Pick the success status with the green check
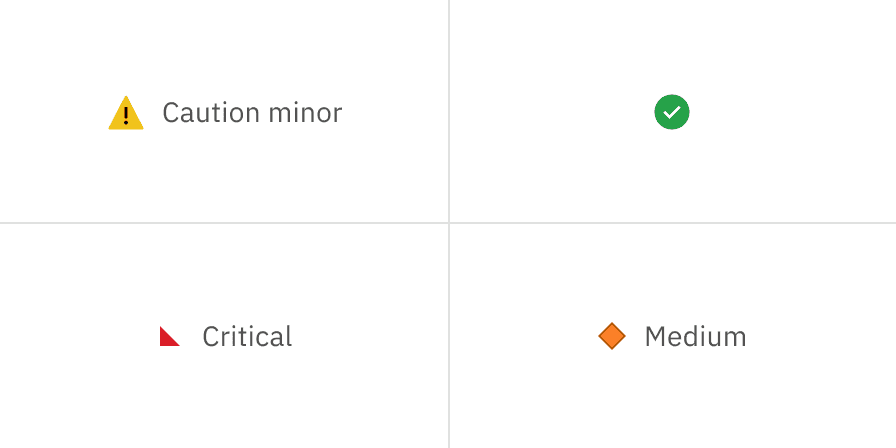The image size is (896, 448). [672, 112]
